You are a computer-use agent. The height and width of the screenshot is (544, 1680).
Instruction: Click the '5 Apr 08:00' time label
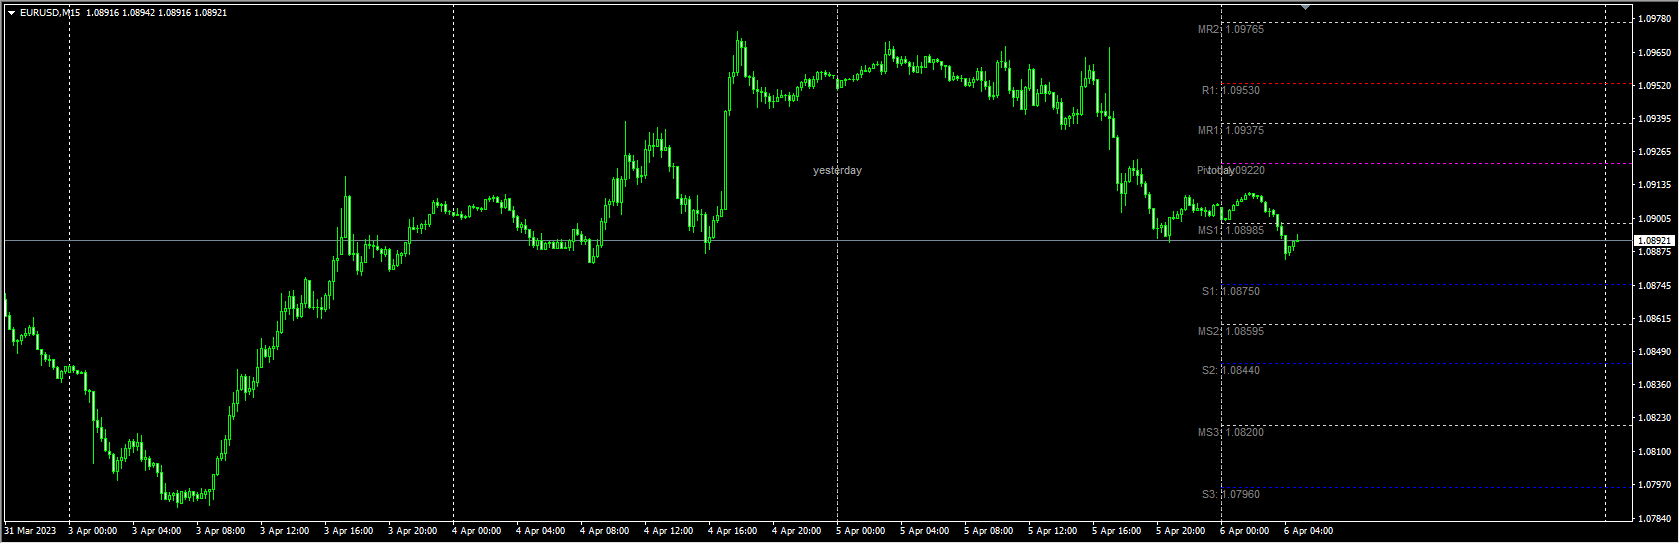pyautogui.click(x=988, y=531)
